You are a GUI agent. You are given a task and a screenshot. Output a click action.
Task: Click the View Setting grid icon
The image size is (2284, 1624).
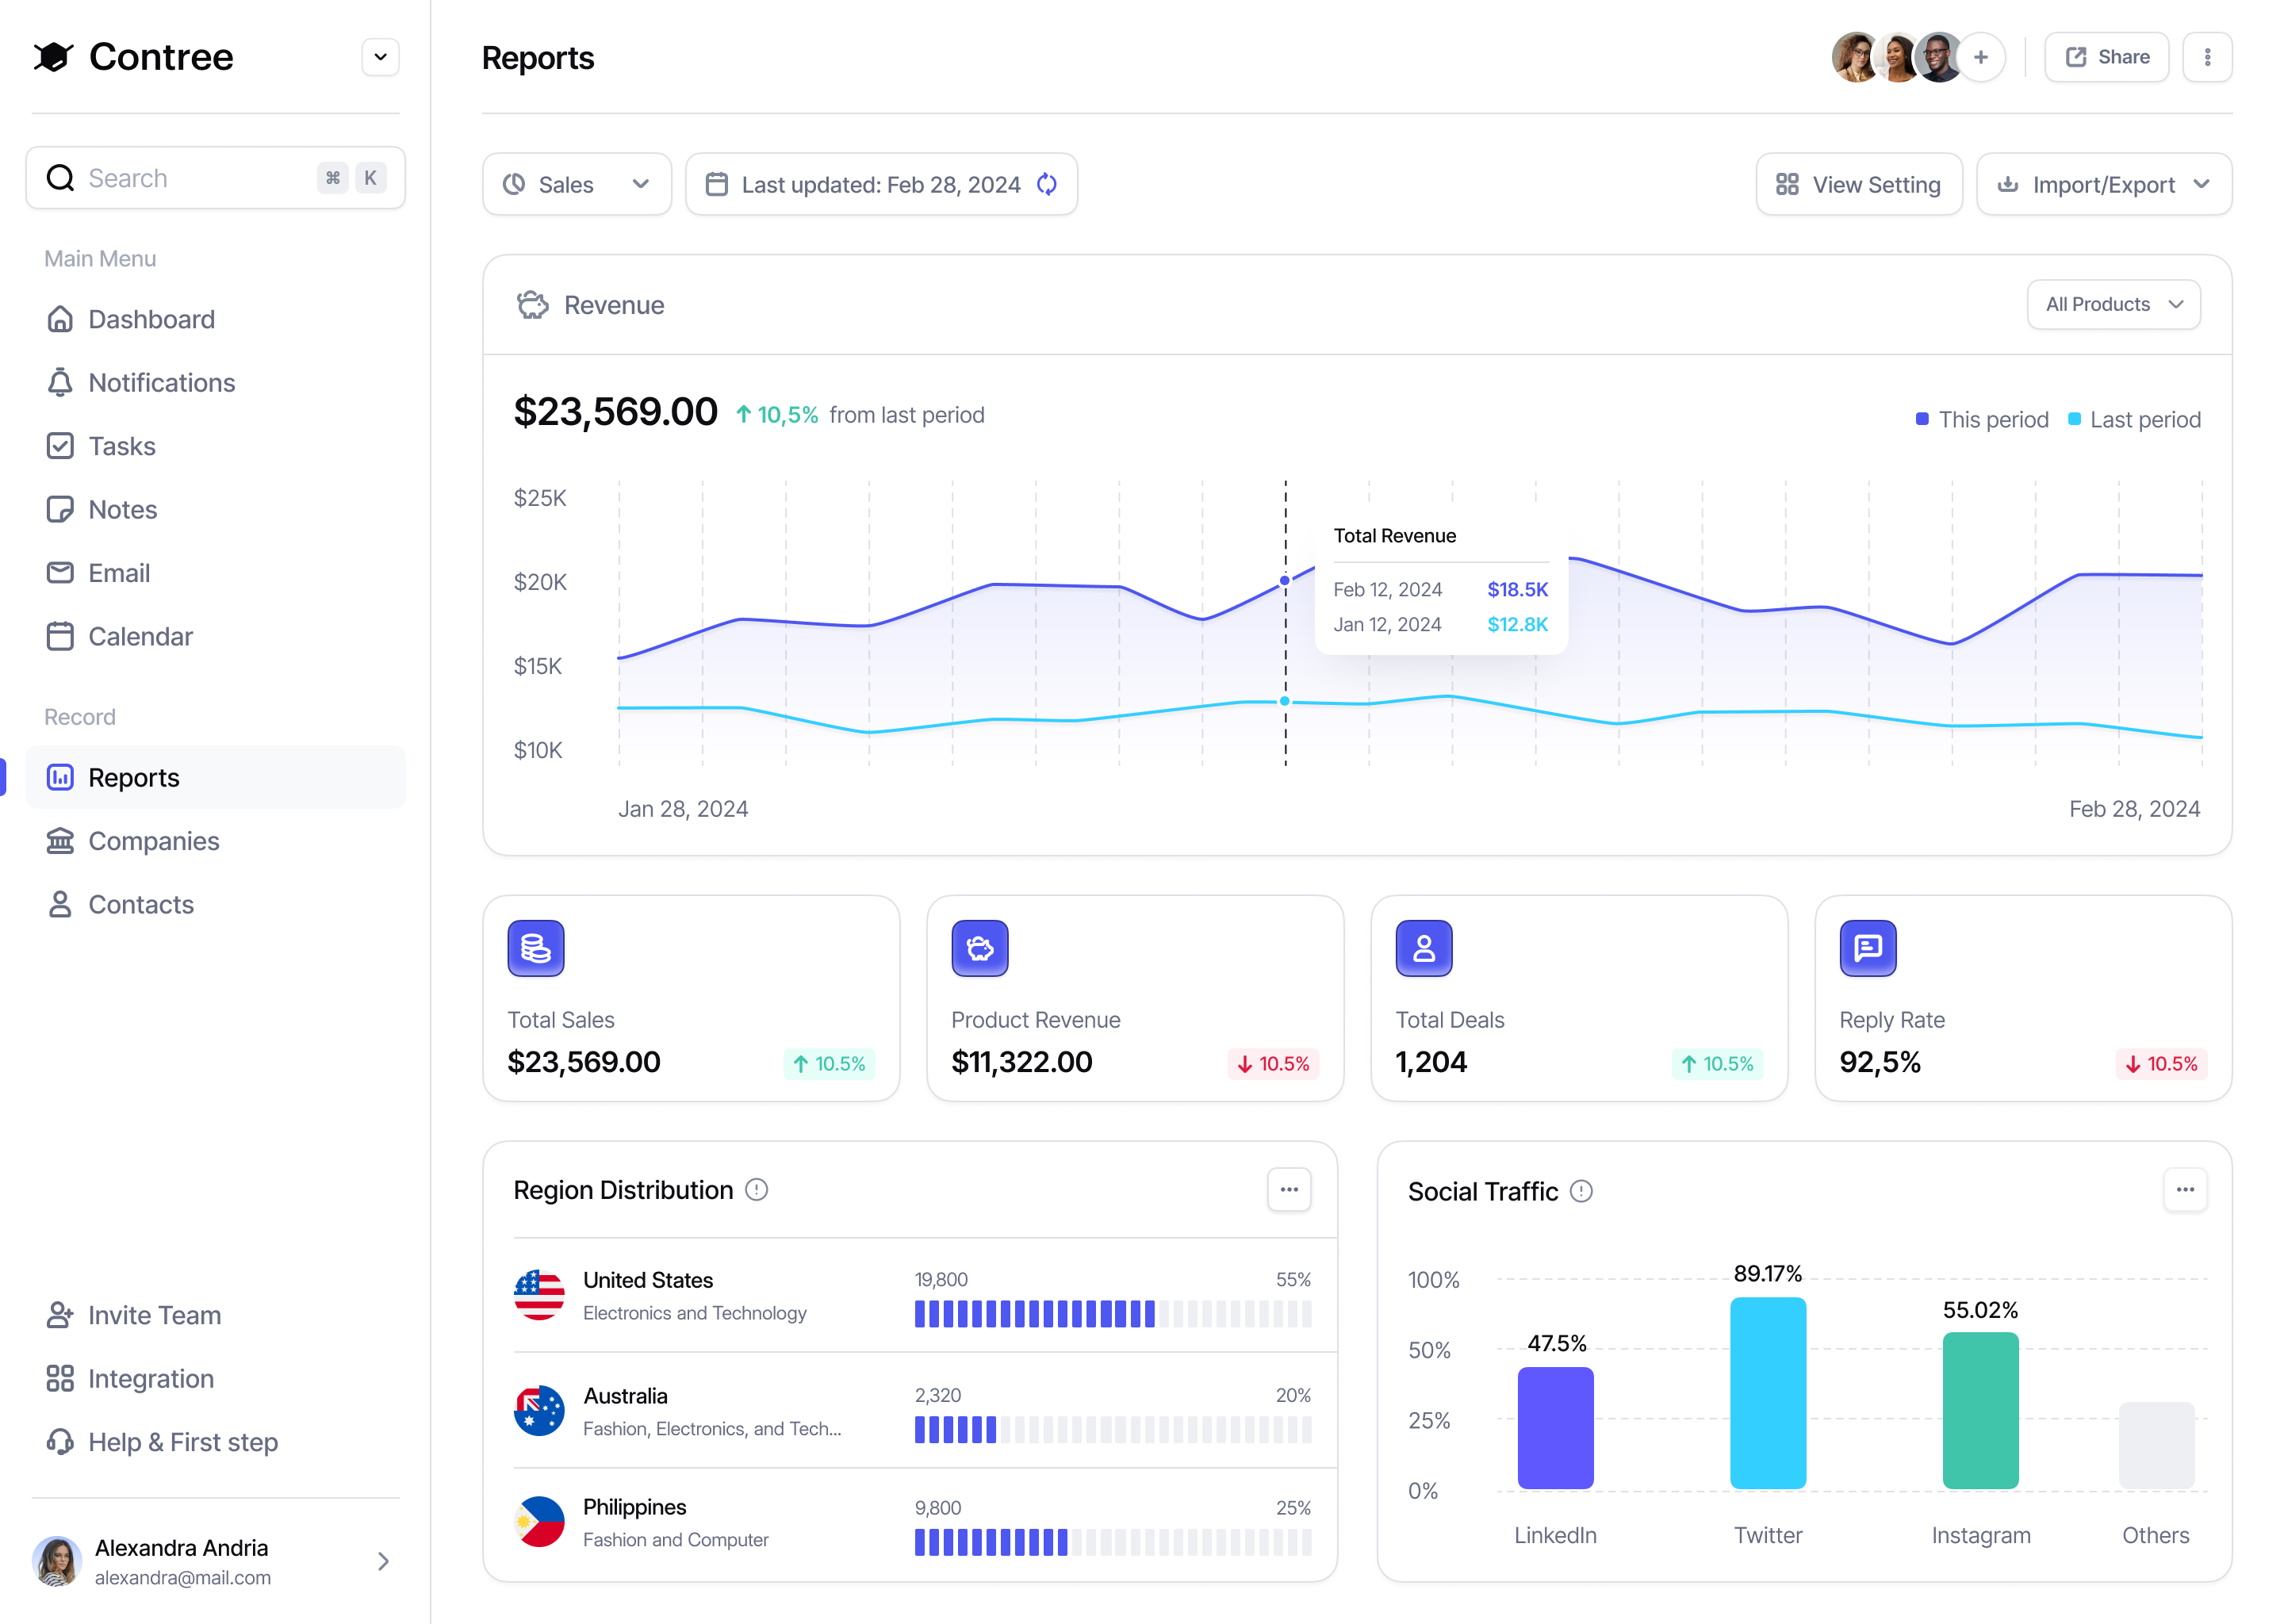(x=1787, y=184)
